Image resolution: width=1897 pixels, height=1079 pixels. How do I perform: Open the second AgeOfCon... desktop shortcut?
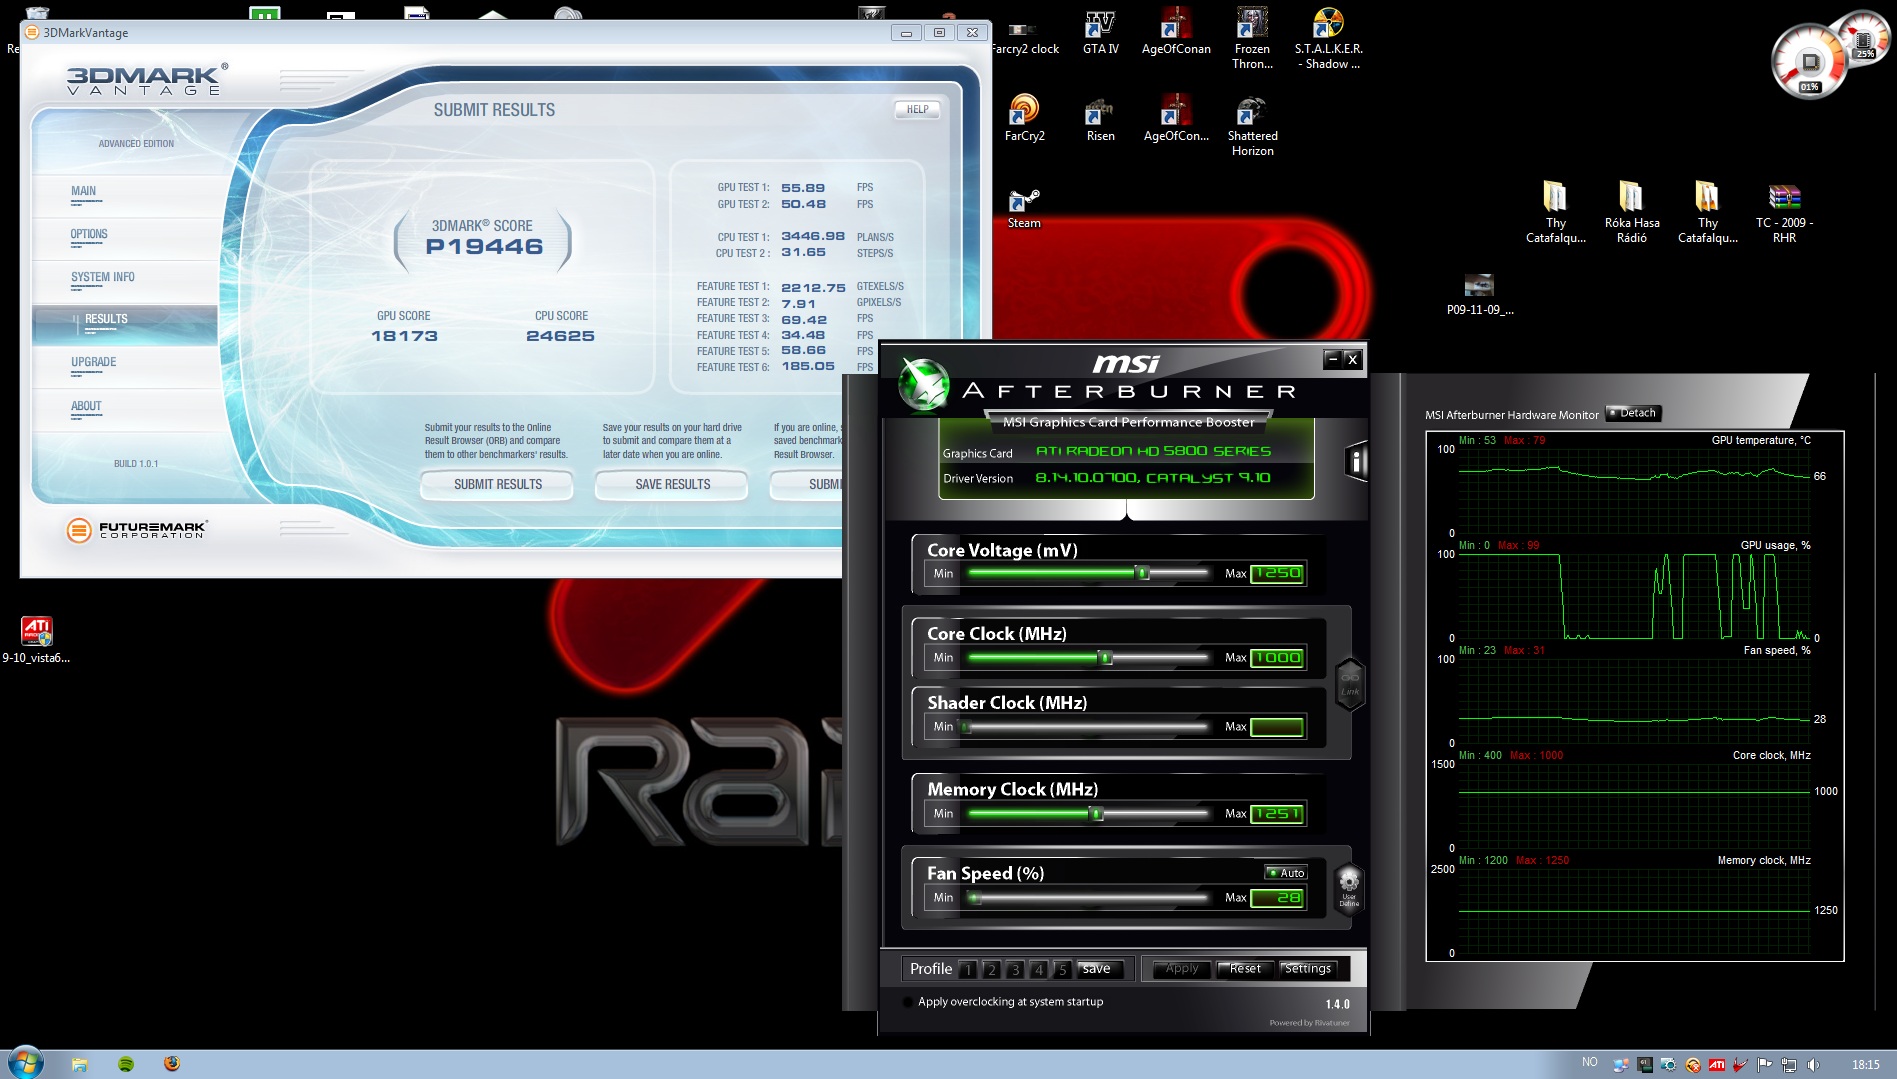click(1176, 118)
